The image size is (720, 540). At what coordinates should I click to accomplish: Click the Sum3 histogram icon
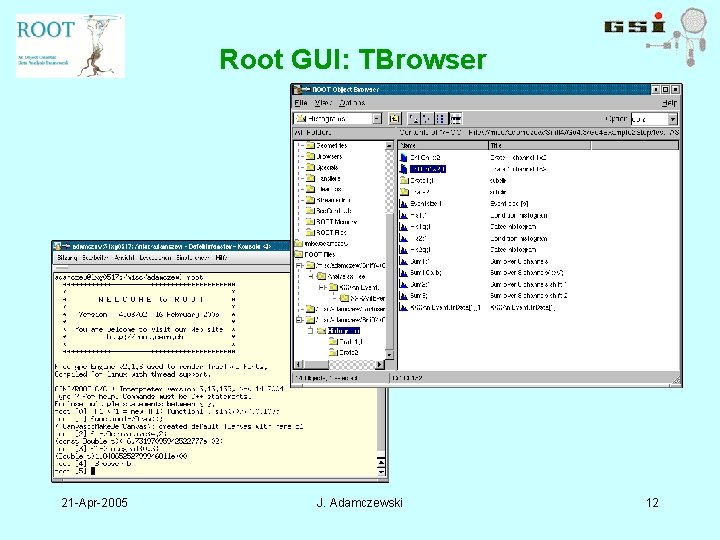404,296
